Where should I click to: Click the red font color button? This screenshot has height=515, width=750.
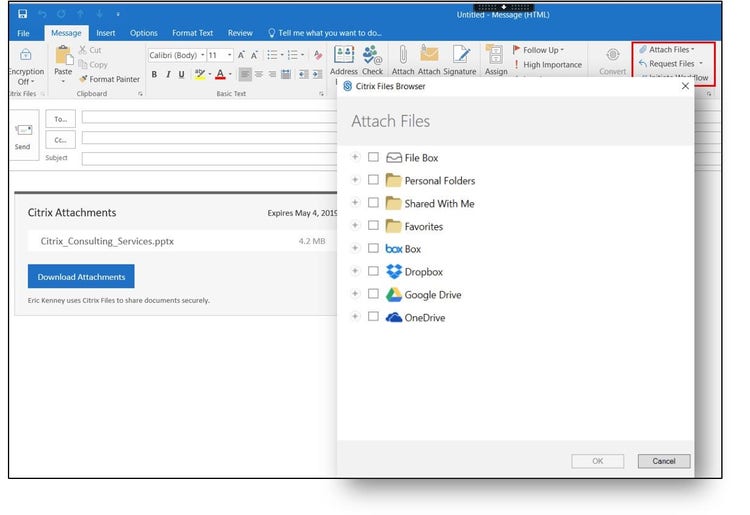click(x=220, y=74)
